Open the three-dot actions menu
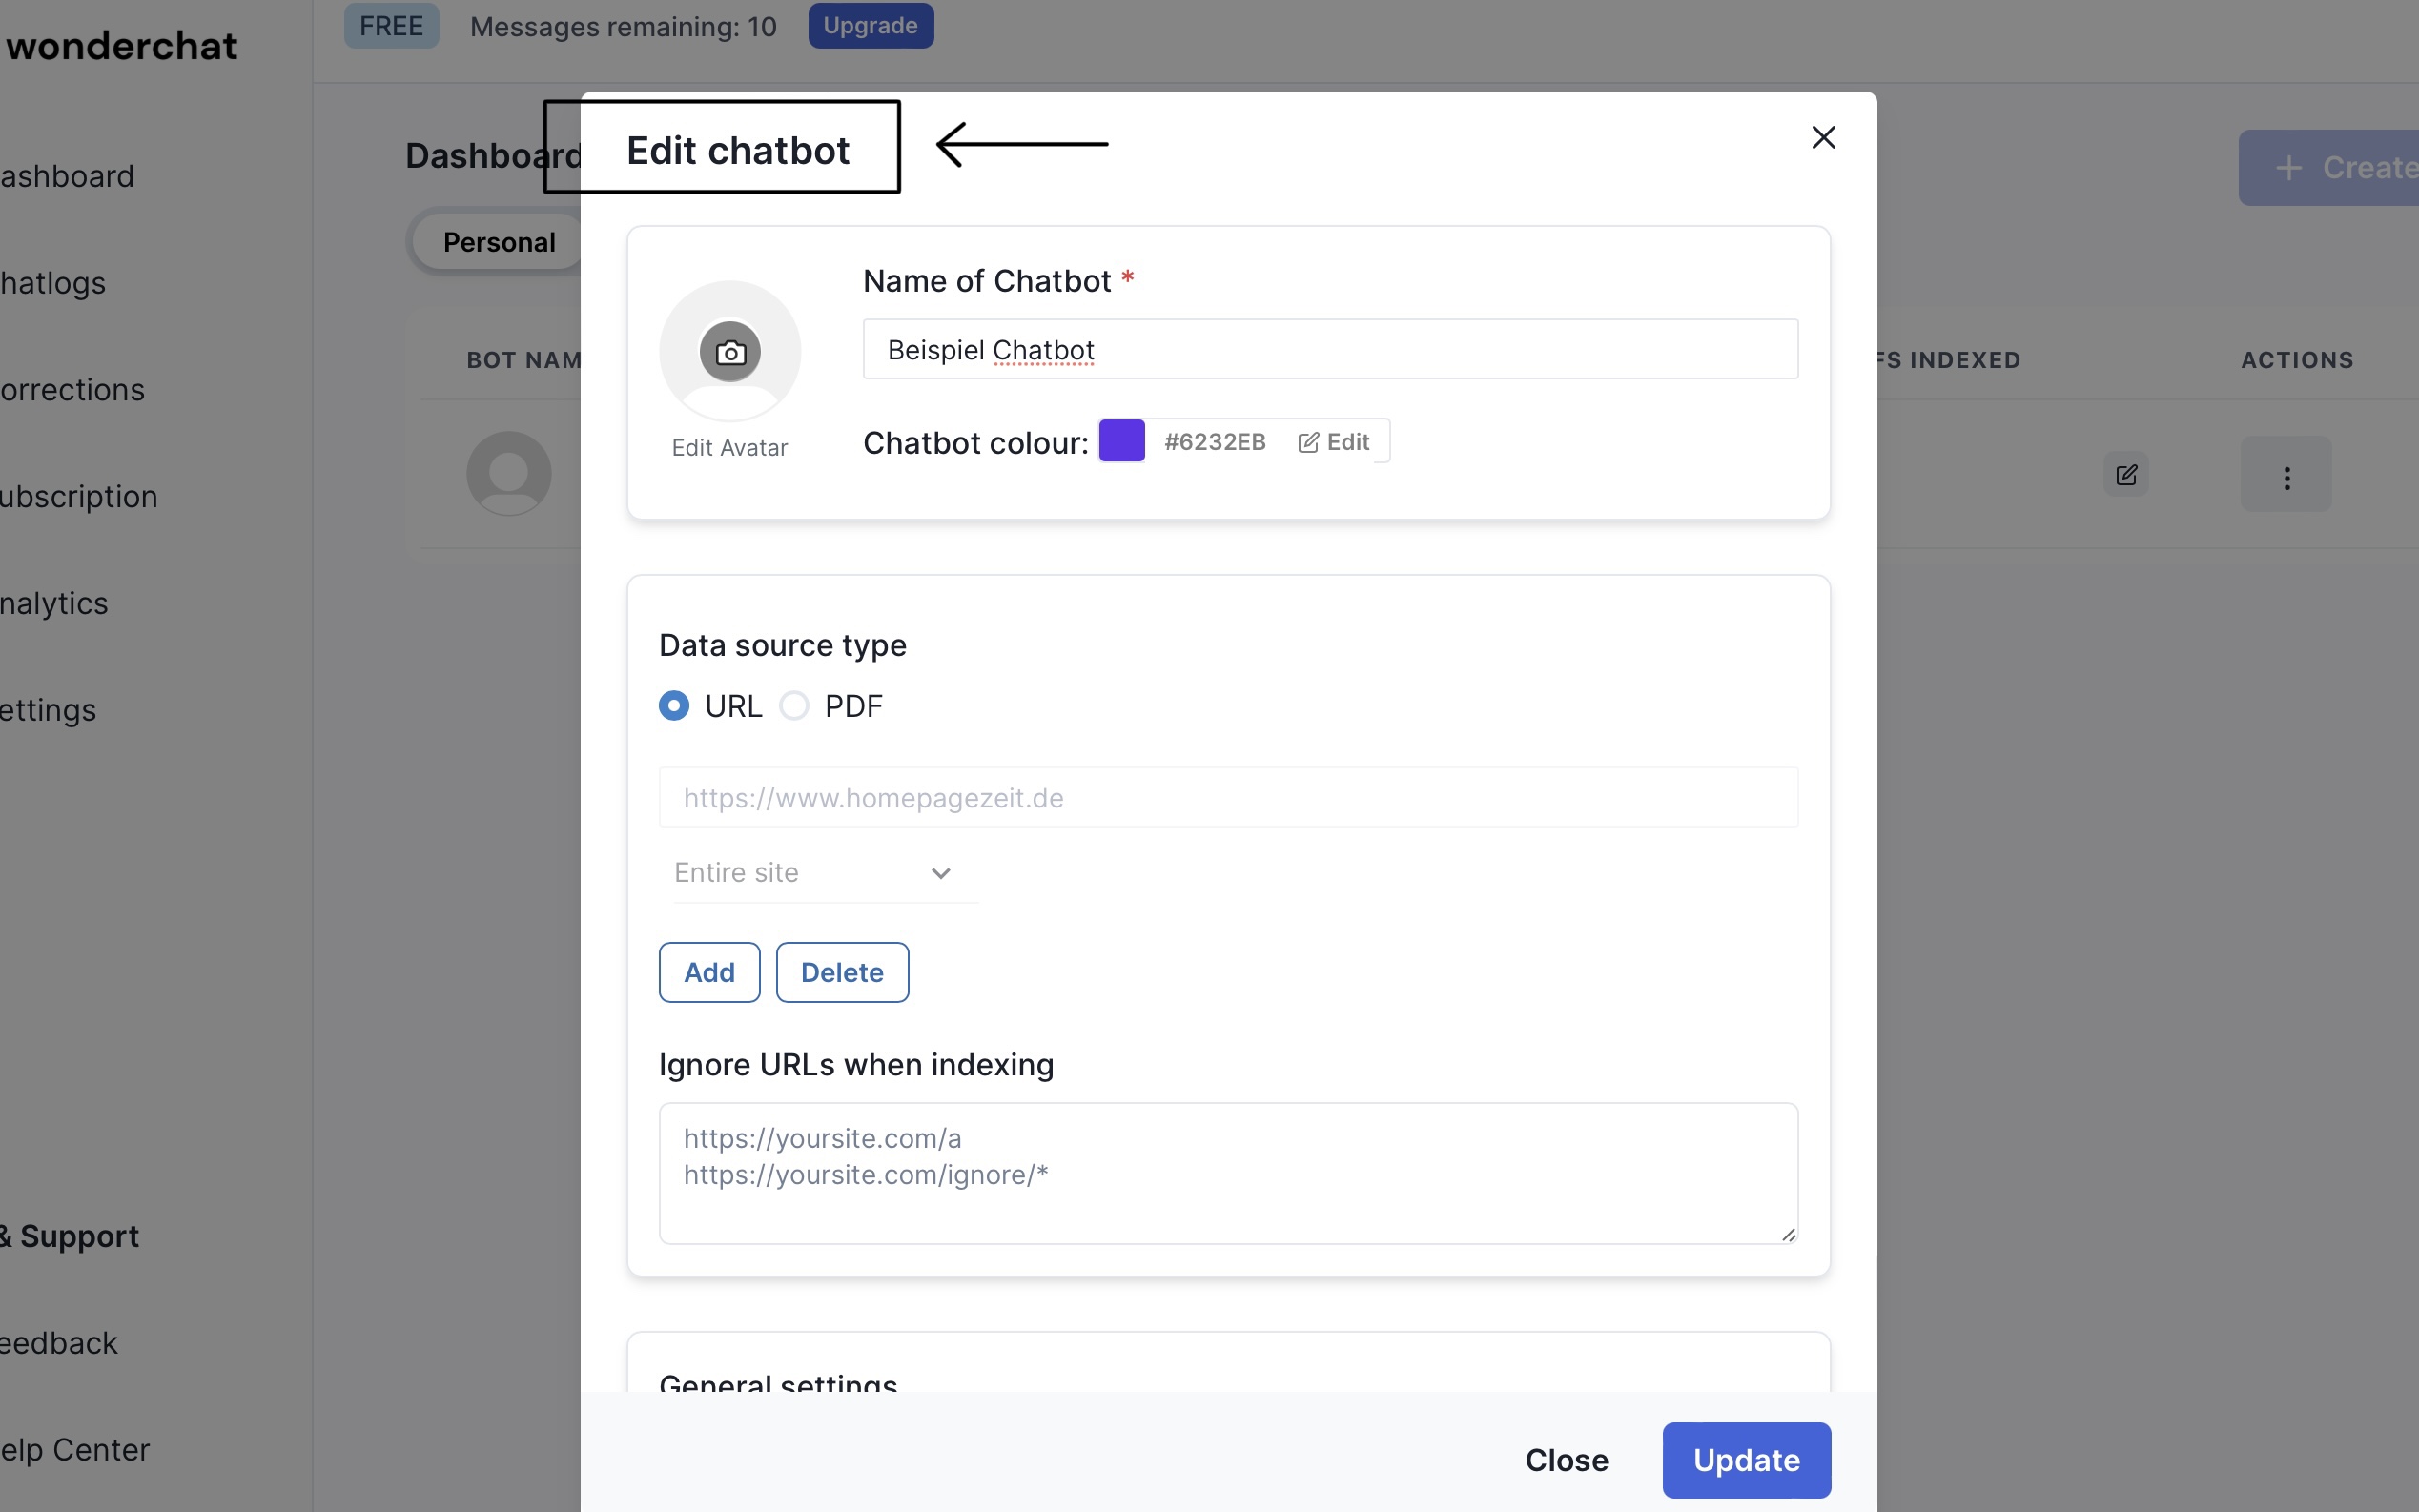 (x=2286, y=474)
